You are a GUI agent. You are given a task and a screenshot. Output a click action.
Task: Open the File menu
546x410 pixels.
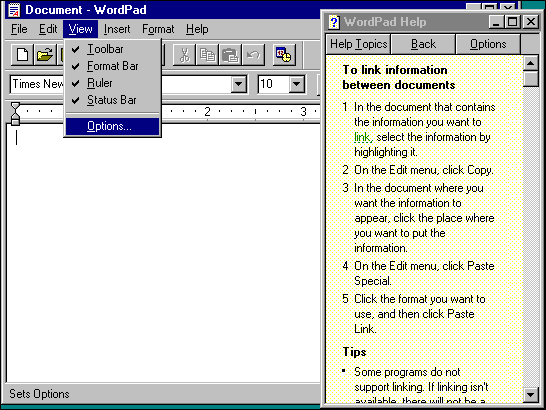point(19,29)
